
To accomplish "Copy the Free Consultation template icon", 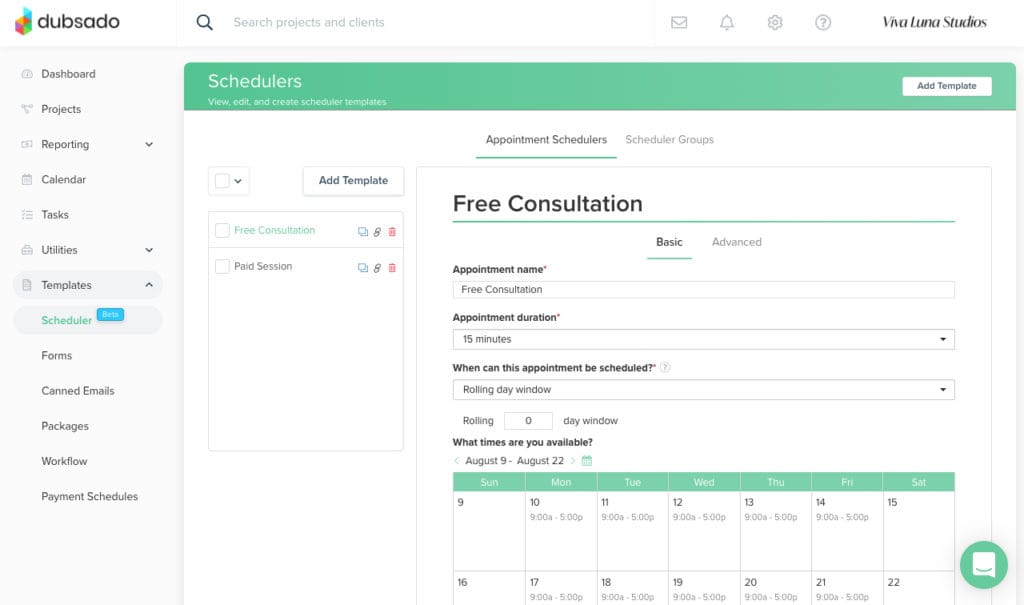I will pos(362,231).
